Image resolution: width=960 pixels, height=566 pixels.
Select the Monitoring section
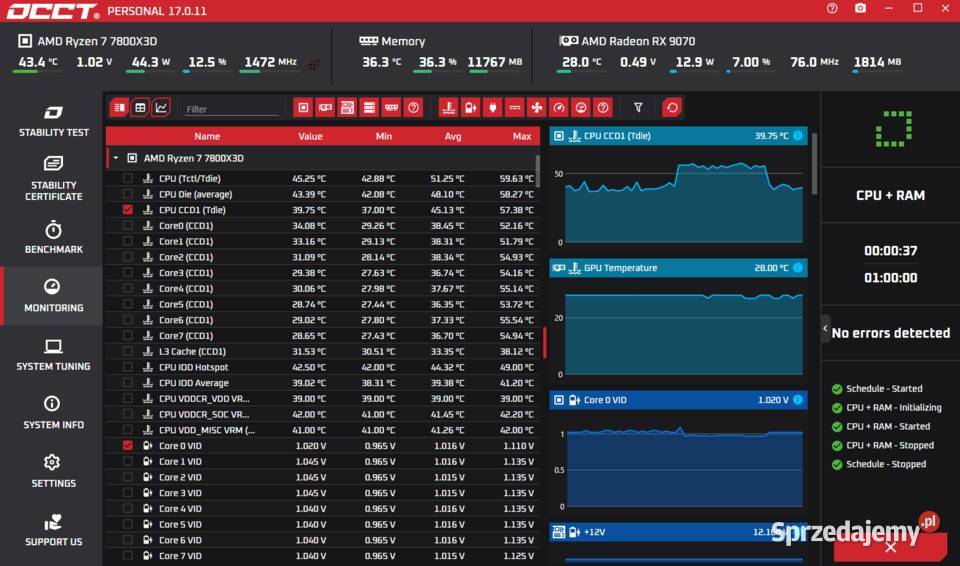click(x=53, y=296)
